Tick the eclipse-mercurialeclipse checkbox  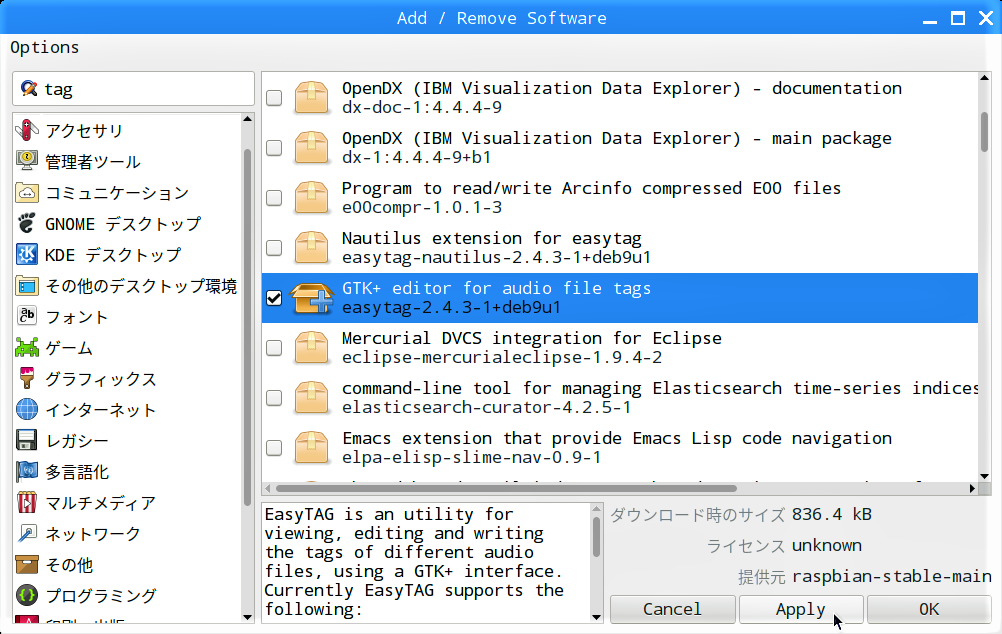point(274,348)
